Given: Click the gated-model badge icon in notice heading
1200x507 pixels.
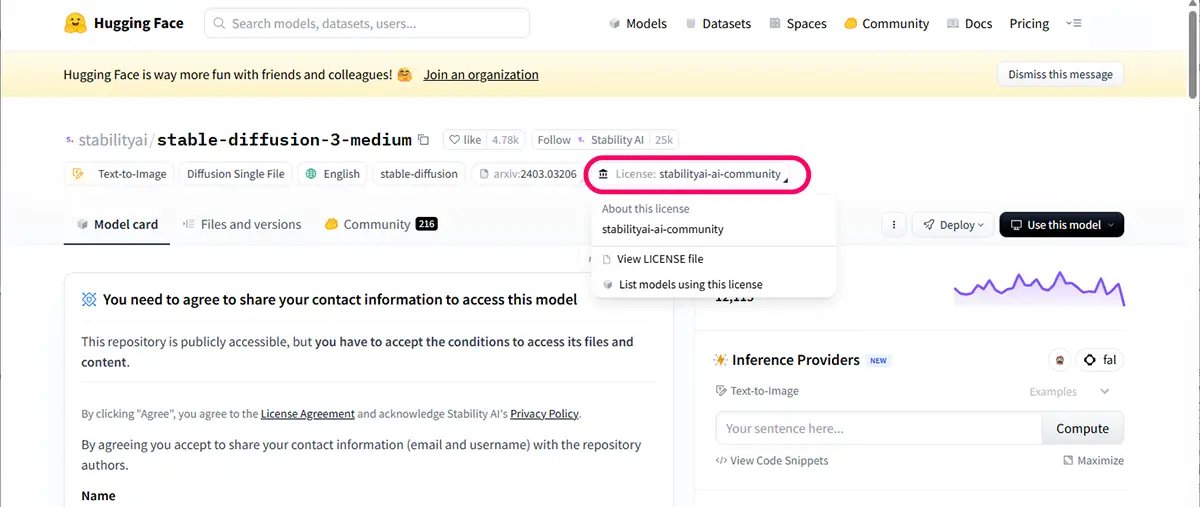Looking at the screenshot, I should point(89,299).
